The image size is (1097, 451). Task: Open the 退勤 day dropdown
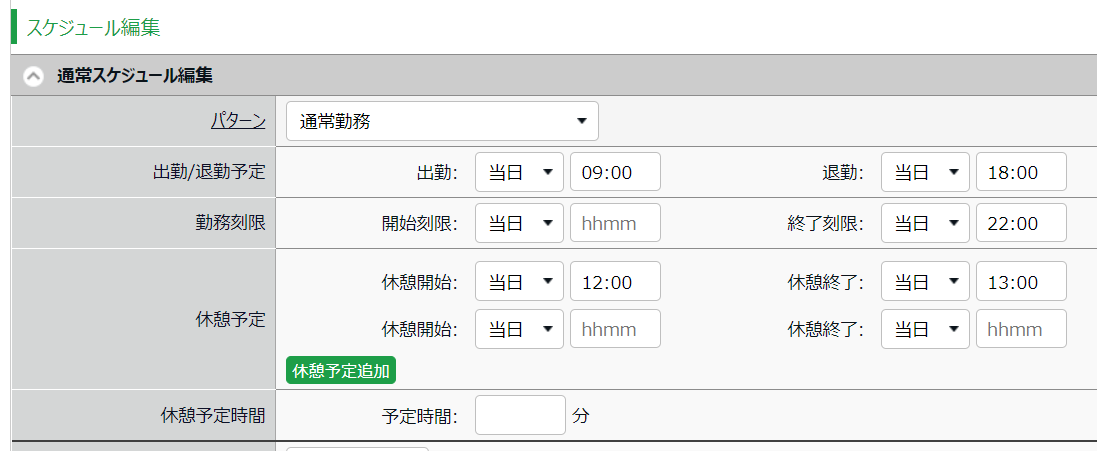tap(925, 172)
